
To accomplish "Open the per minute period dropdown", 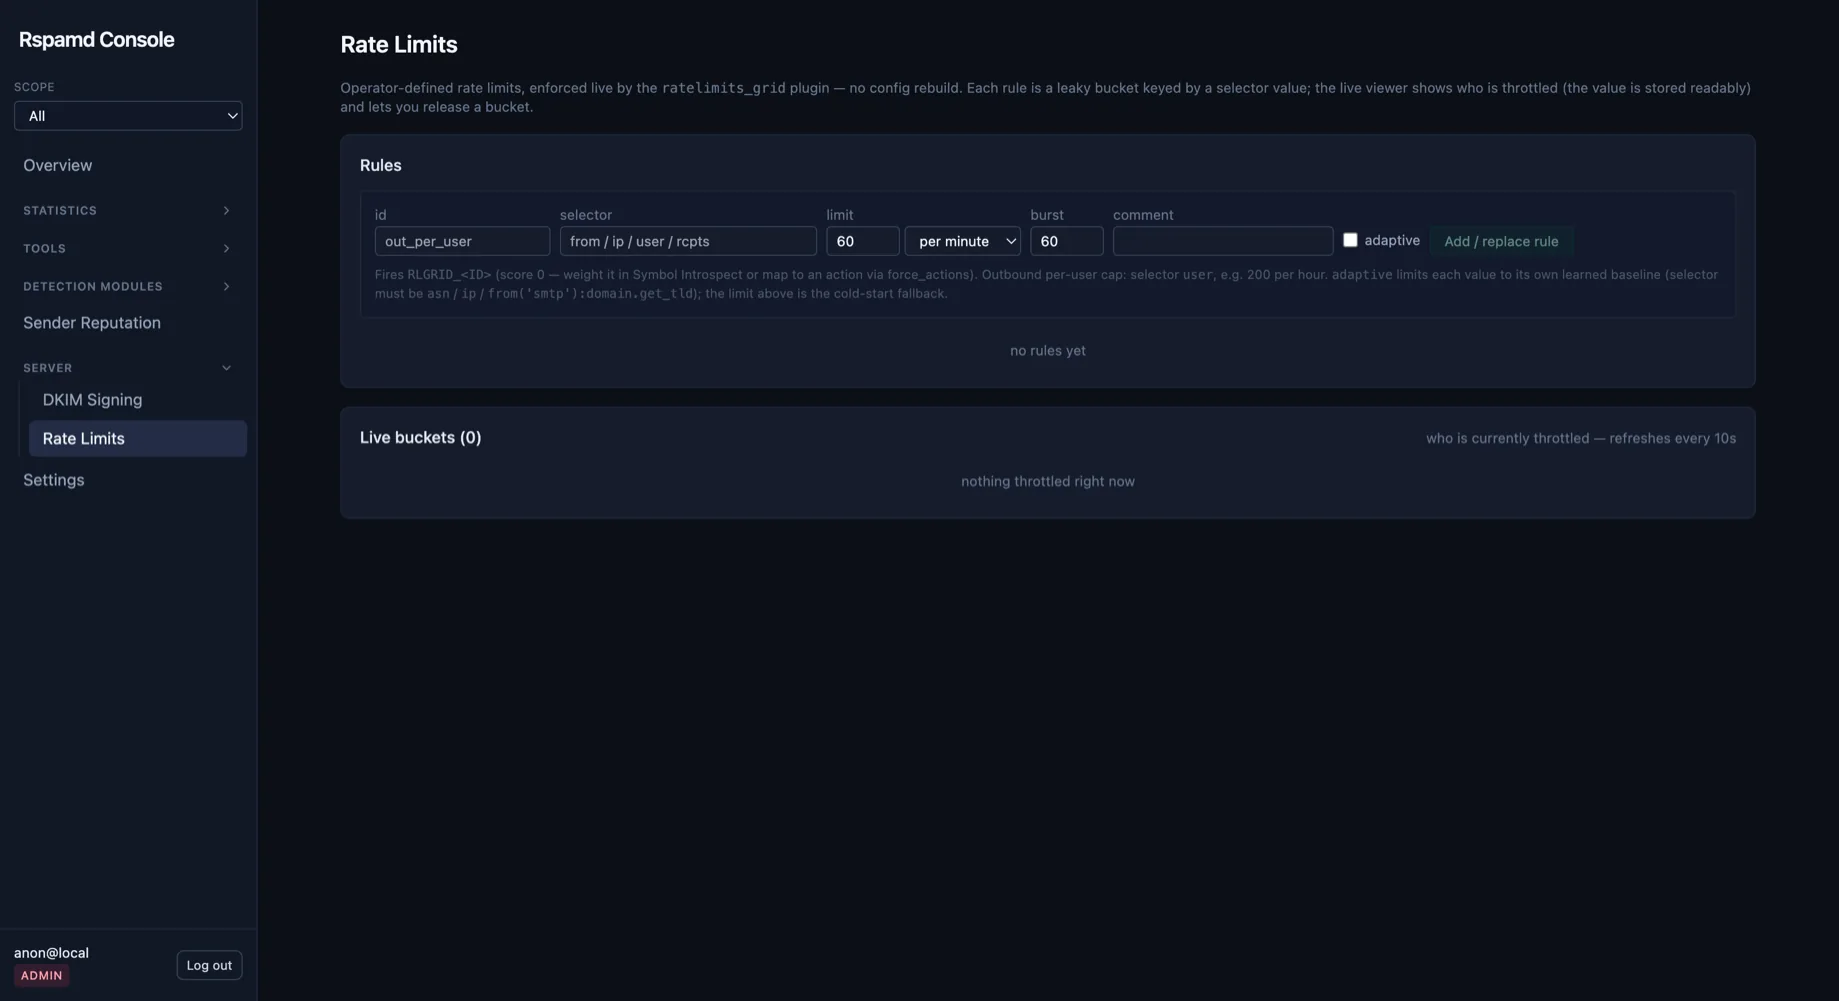I will click(963, 241).
